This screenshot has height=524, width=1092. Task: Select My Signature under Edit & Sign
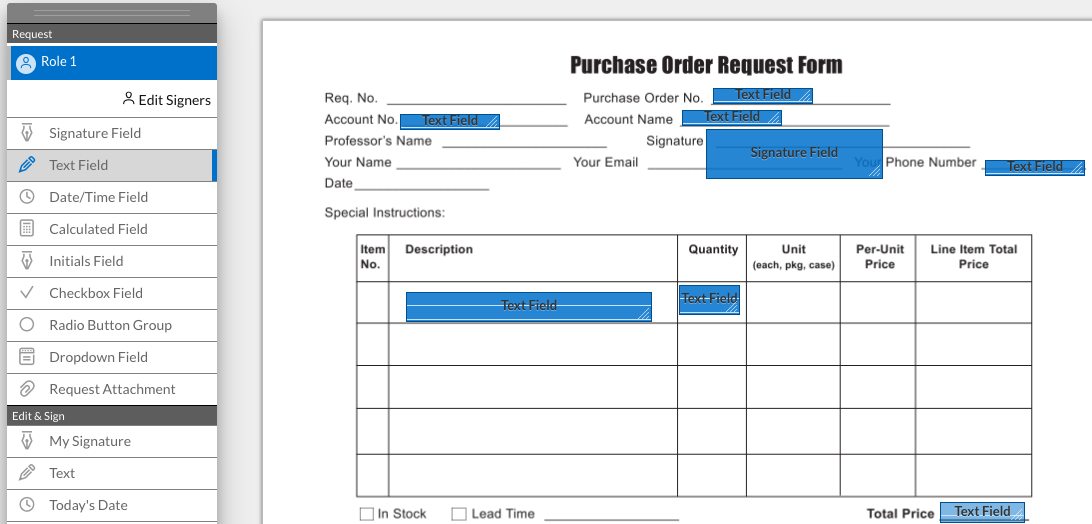point(90,441)
